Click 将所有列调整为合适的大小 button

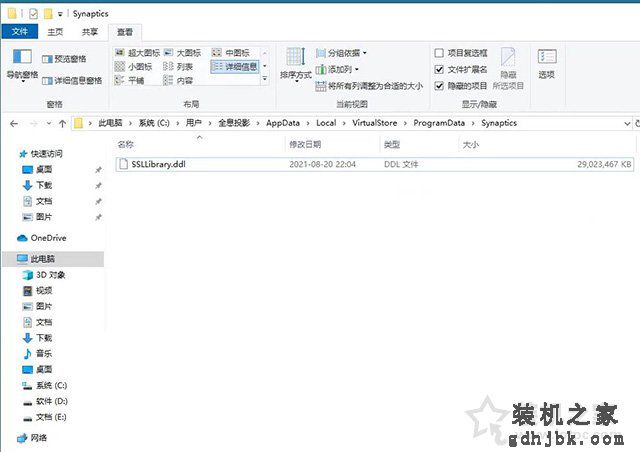[369, 86]
